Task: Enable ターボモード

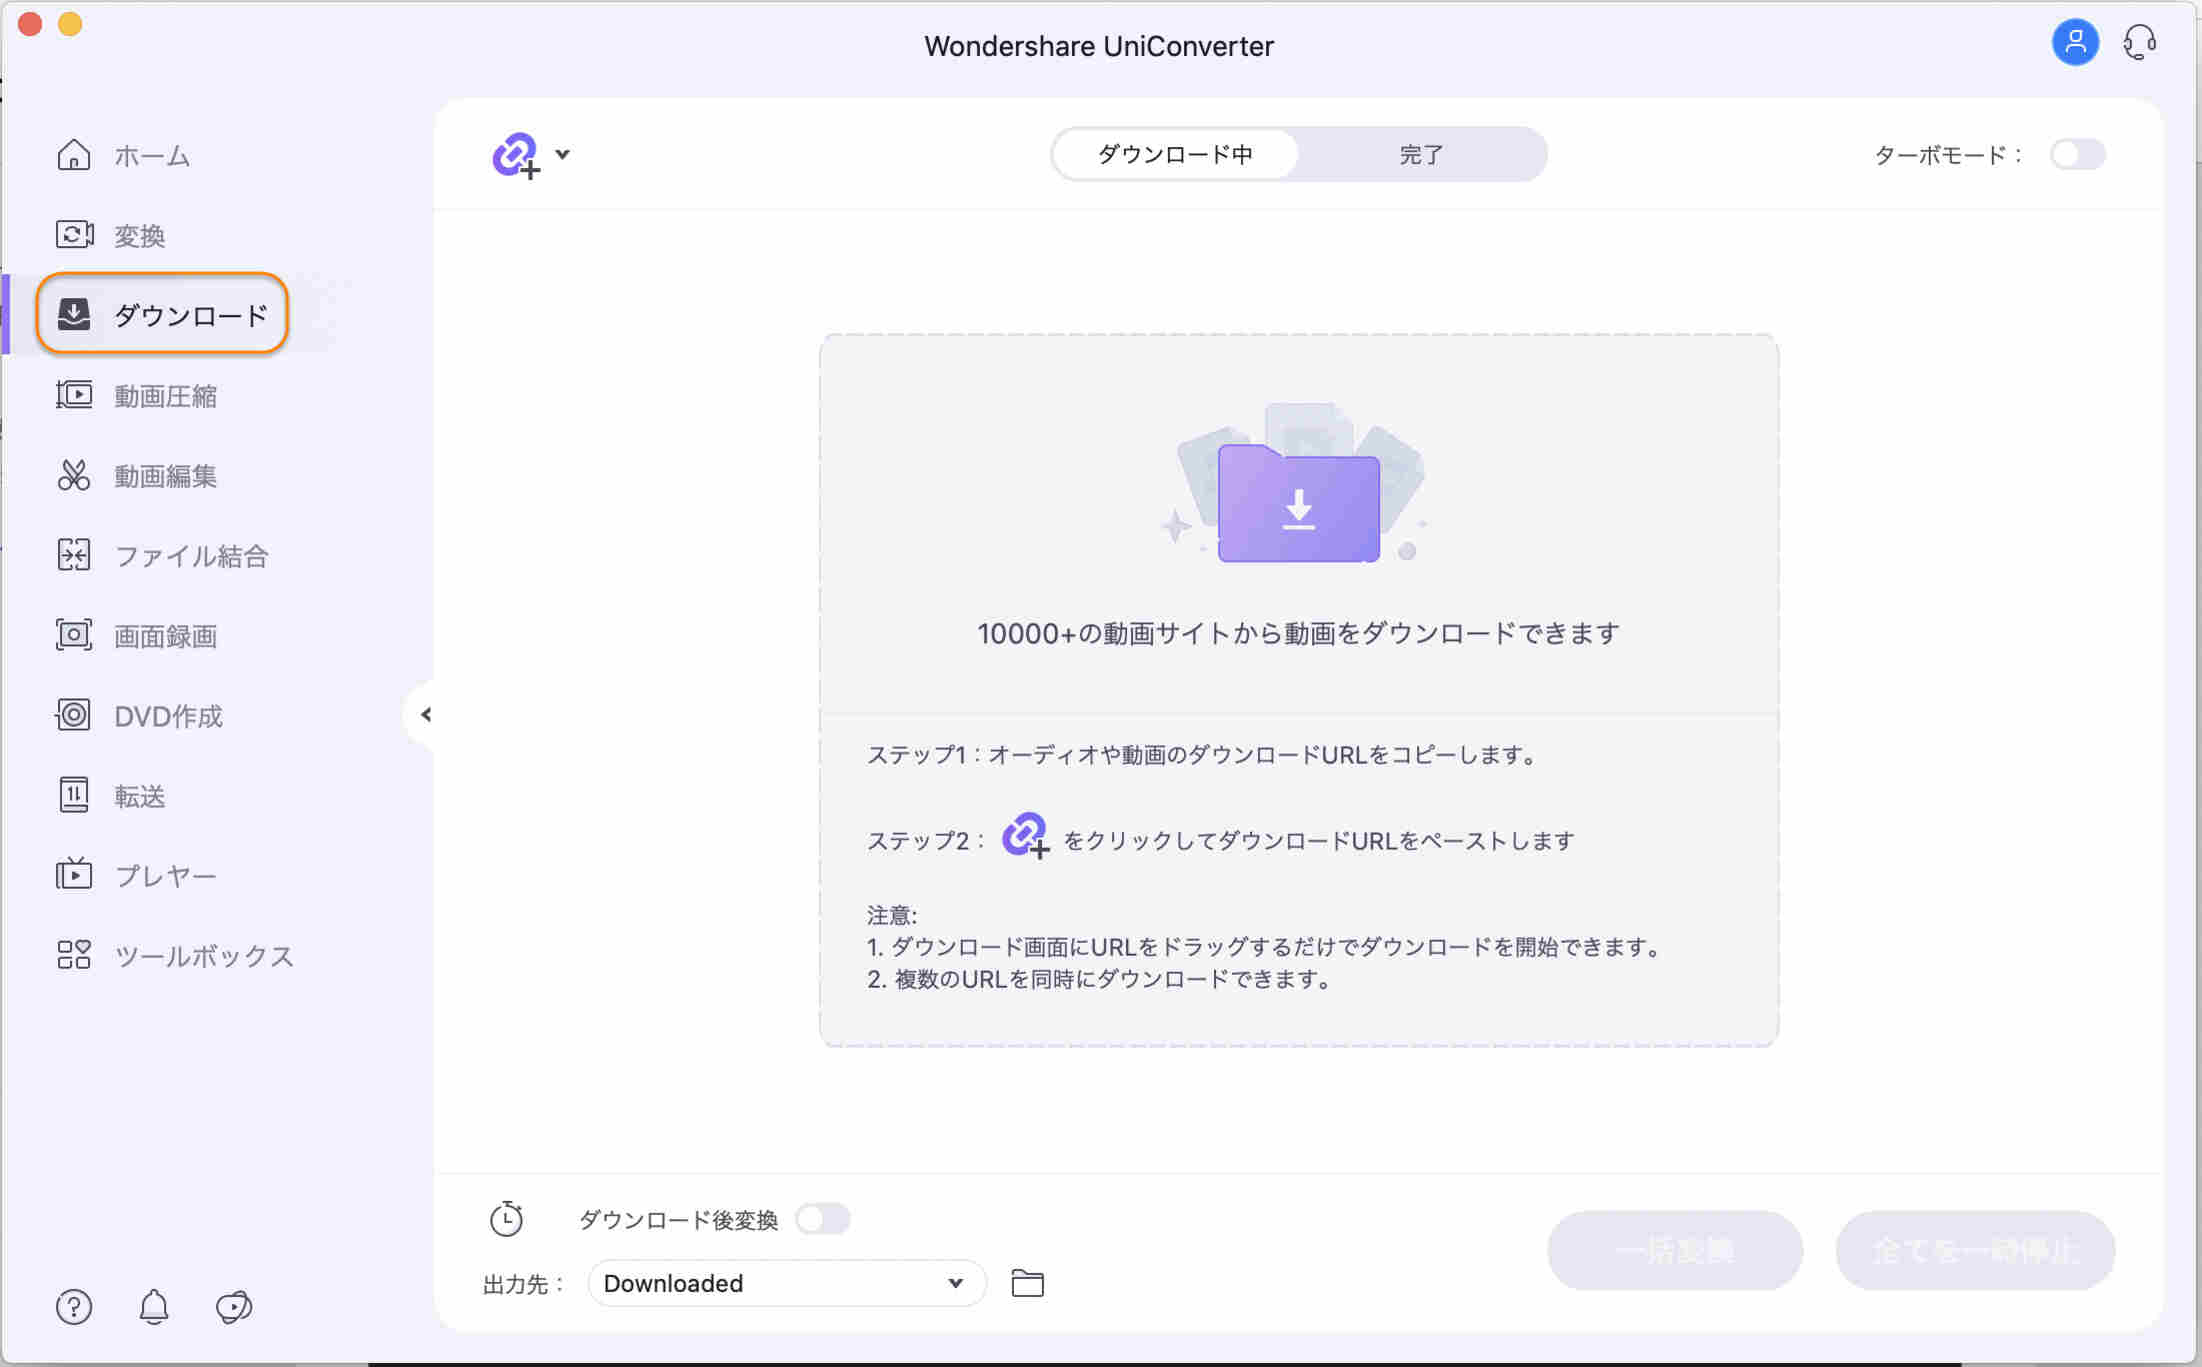Action: [2077, 154]
